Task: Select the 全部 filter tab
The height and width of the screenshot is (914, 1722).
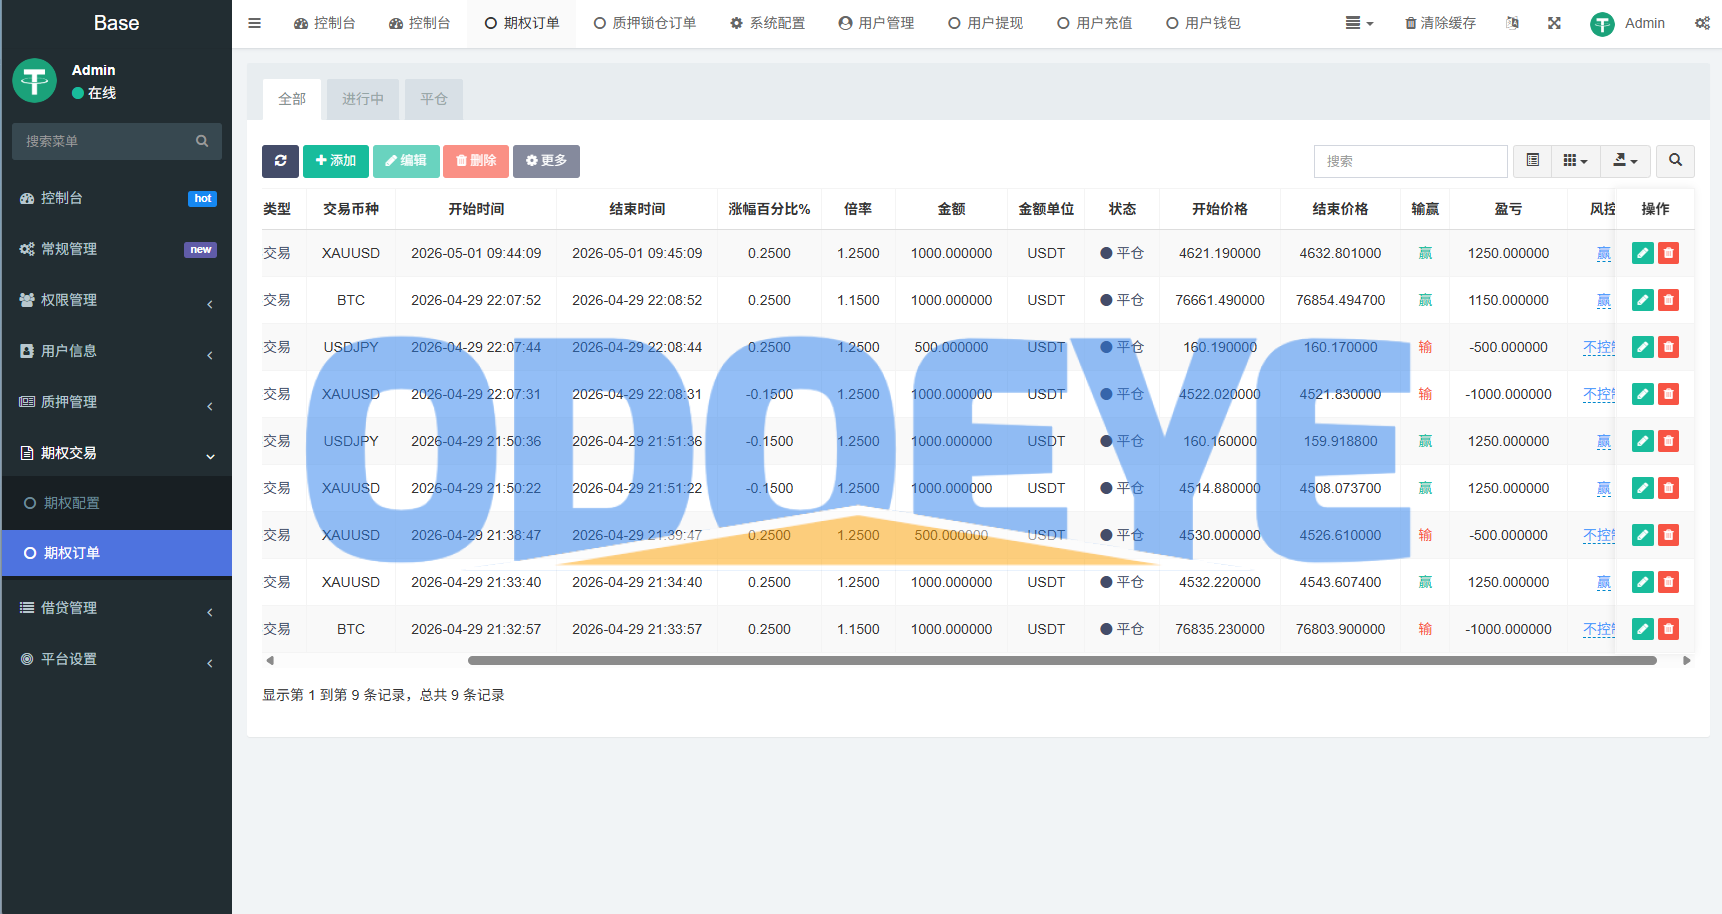Action: [292, 99]
